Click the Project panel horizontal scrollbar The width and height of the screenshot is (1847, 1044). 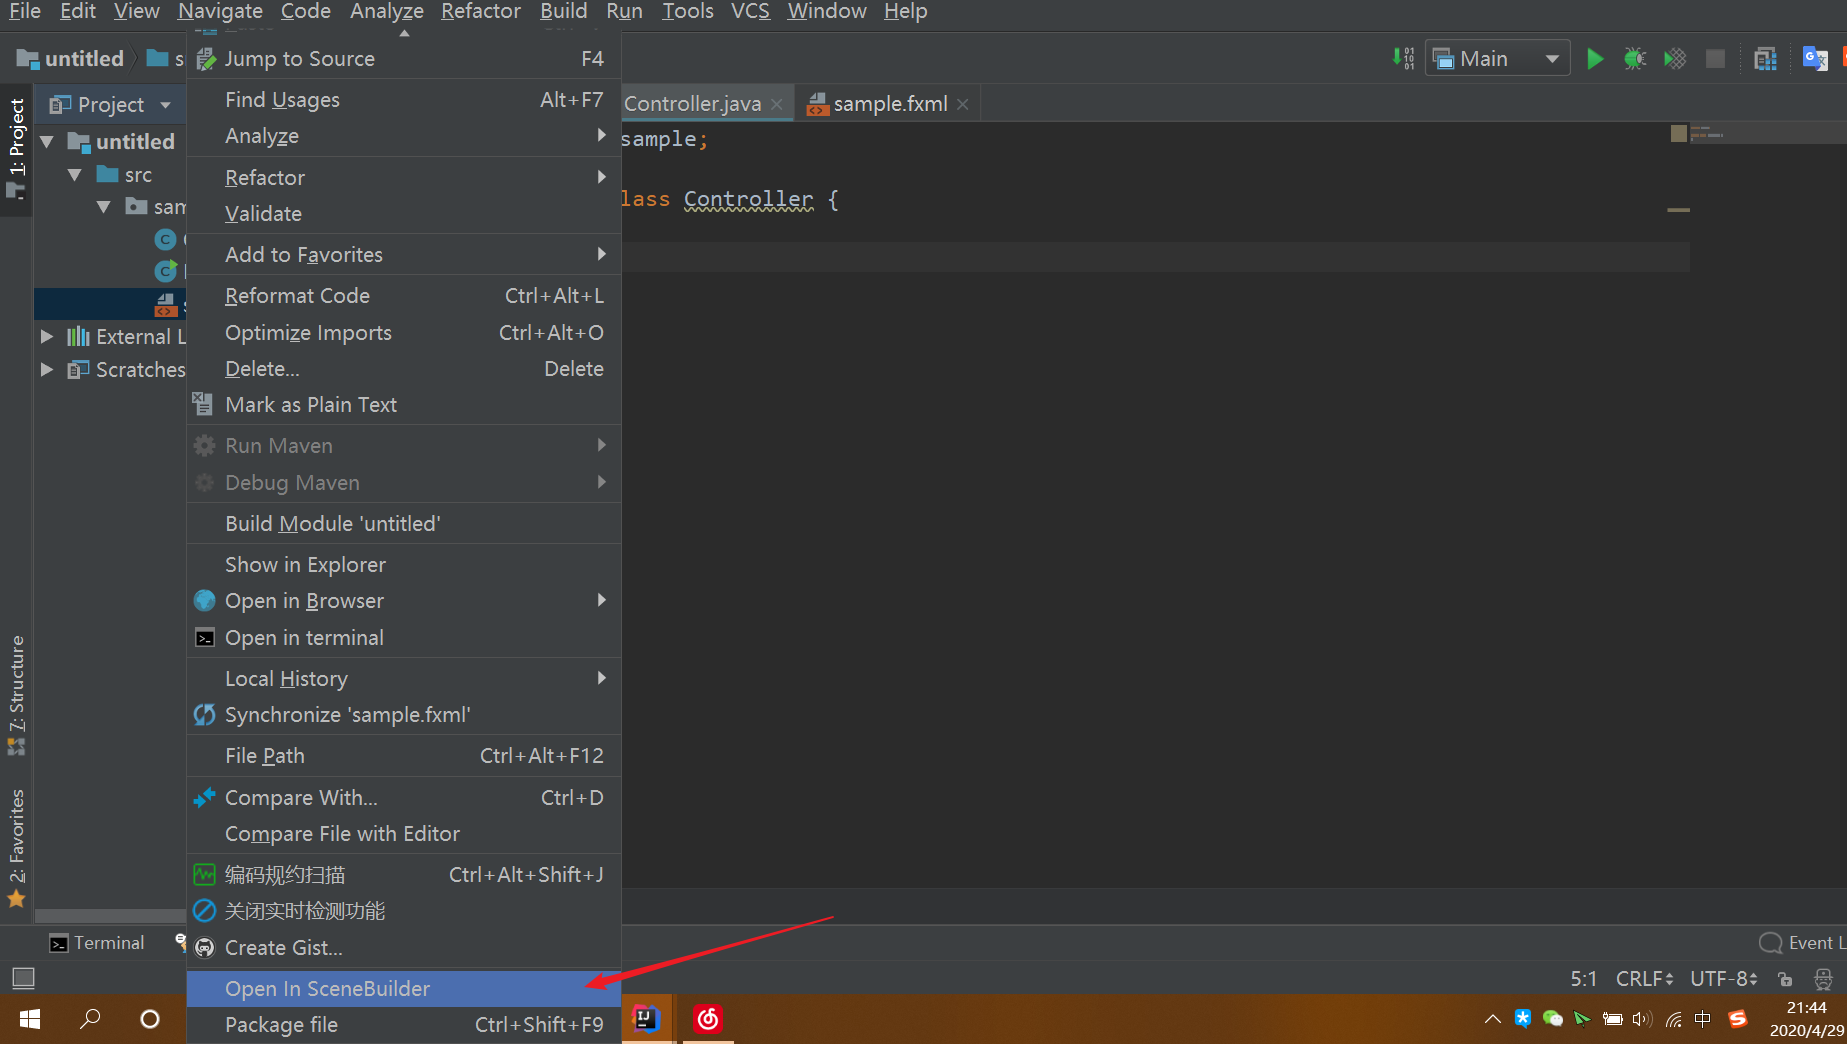[x=110, y=916]
